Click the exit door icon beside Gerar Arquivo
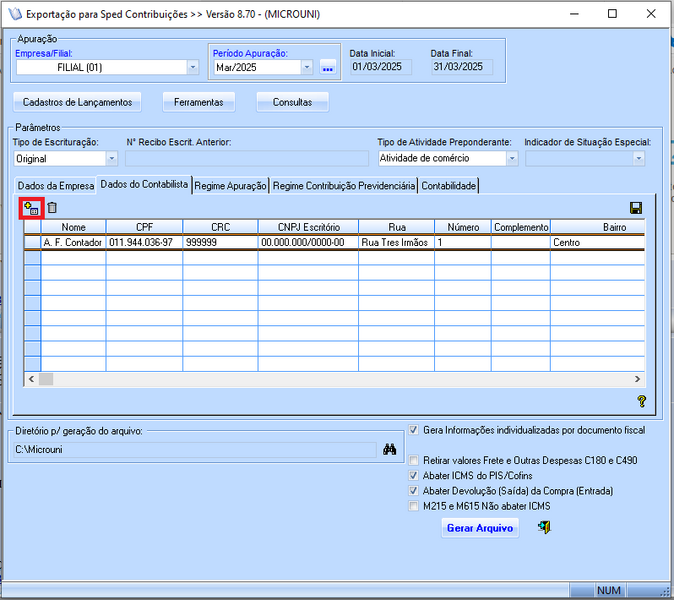The height and width of the screenshot is (600, 674). 544,527
